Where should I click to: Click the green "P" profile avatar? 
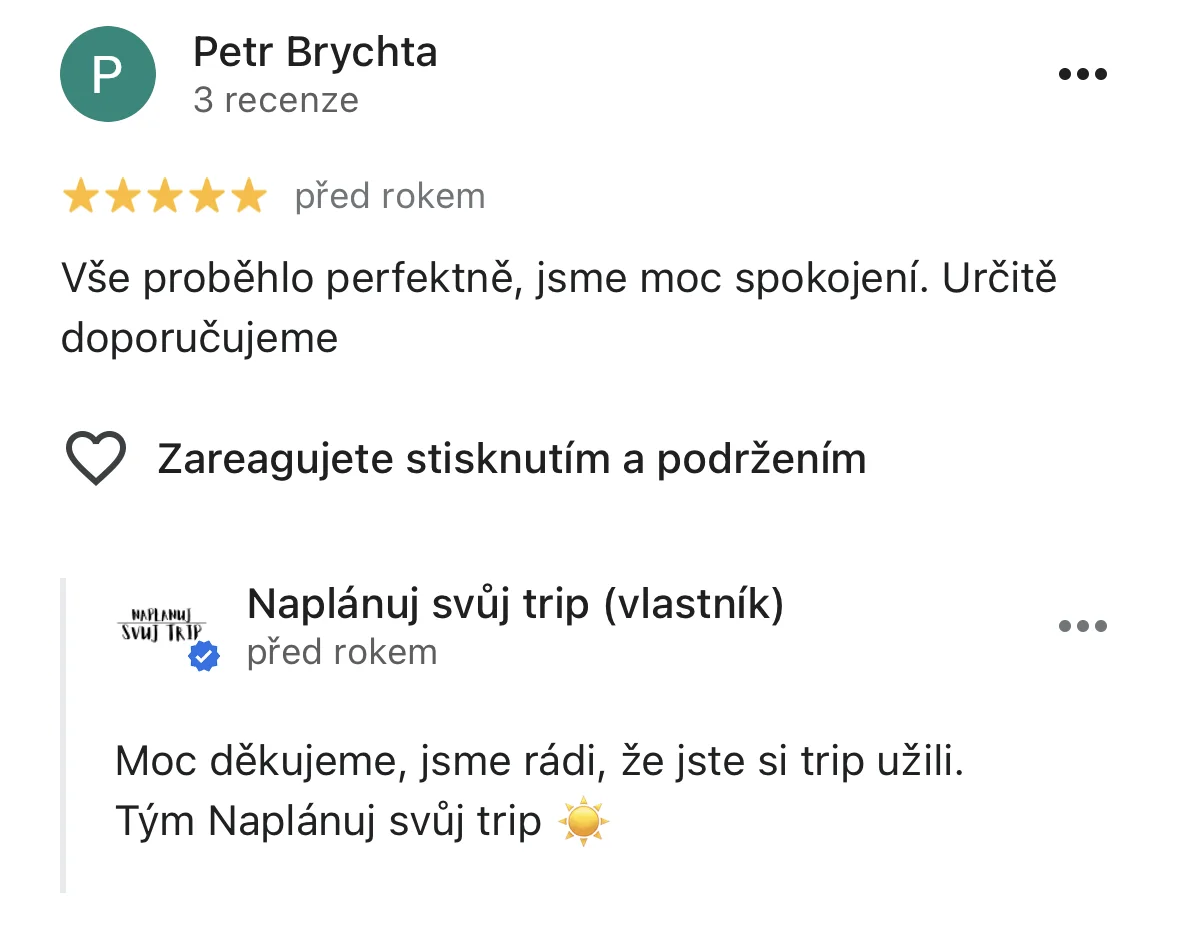(x=108, y=75)
